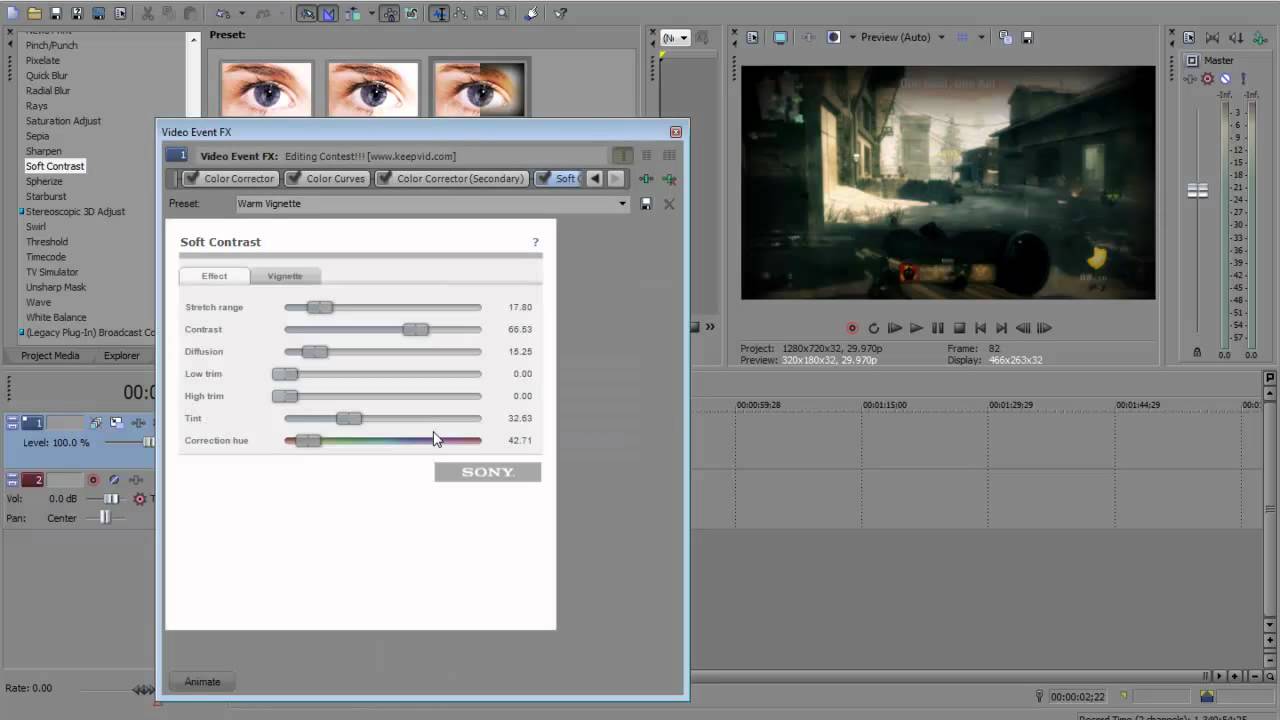
Task: Toggle the Soft Contrast chain checkbox
Action: (x=544, y=179)
